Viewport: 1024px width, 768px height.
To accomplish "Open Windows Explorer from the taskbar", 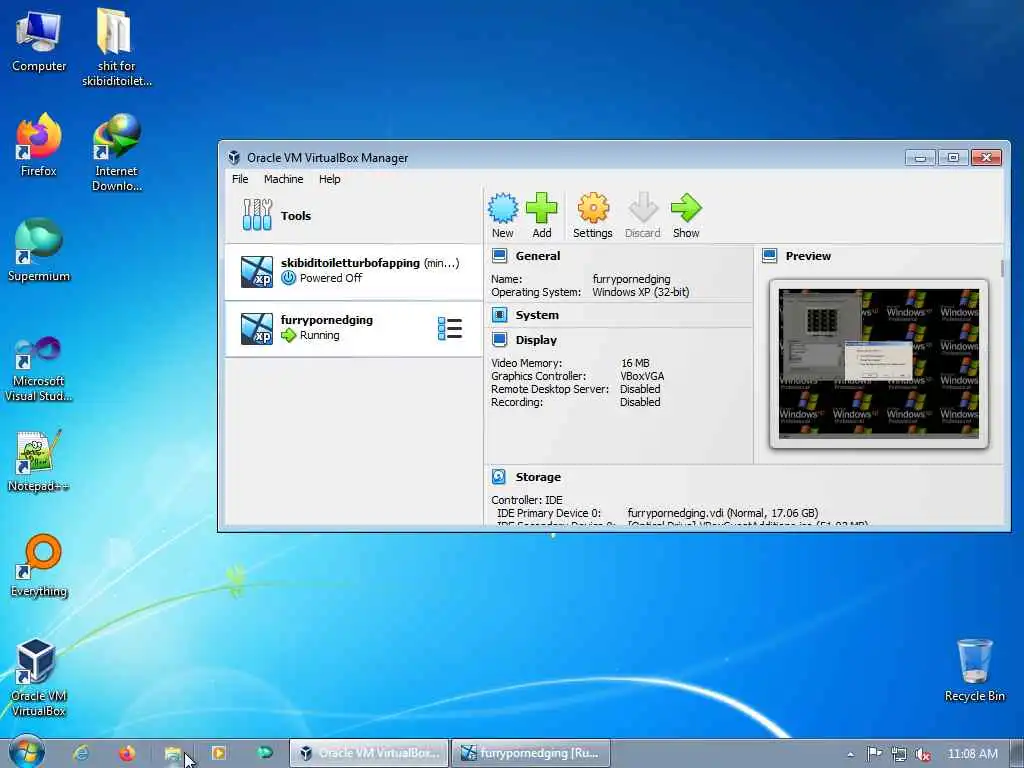I will tap(172, 753).
